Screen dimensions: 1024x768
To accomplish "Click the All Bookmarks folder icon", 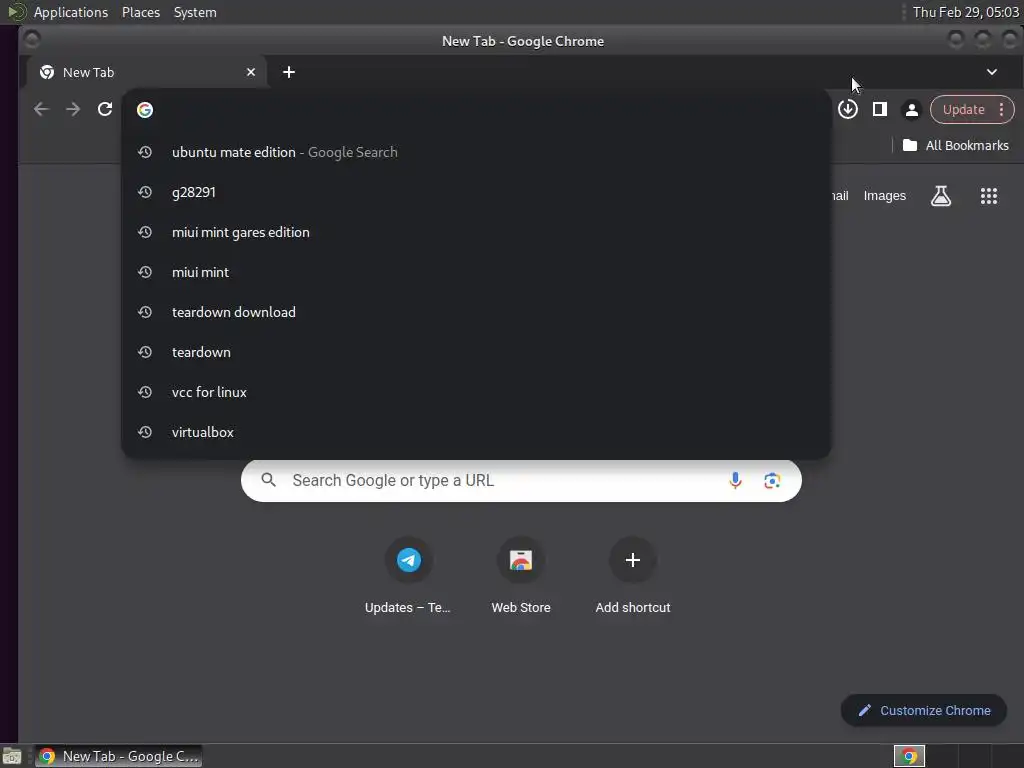I will click(910, 145).
